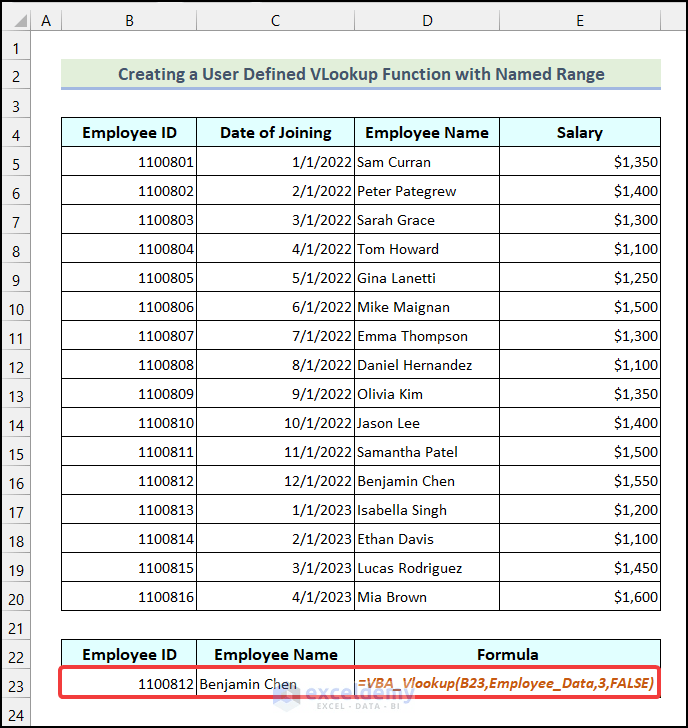This screenshot has height=728, width=688.
Task: Select cell containing Jason Lee
Action: click(427, 422)
